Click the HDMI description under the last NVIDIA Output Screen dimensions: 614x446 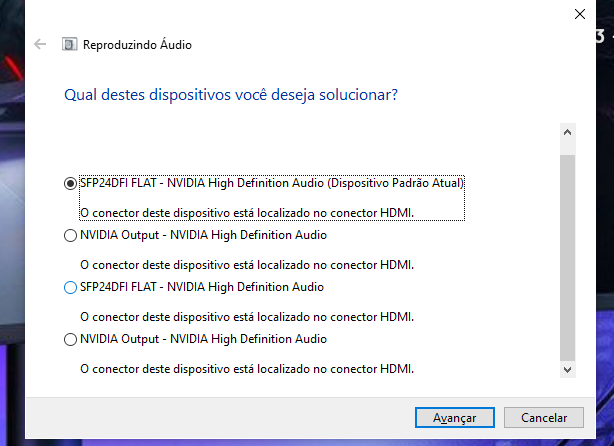coord(247,369)
